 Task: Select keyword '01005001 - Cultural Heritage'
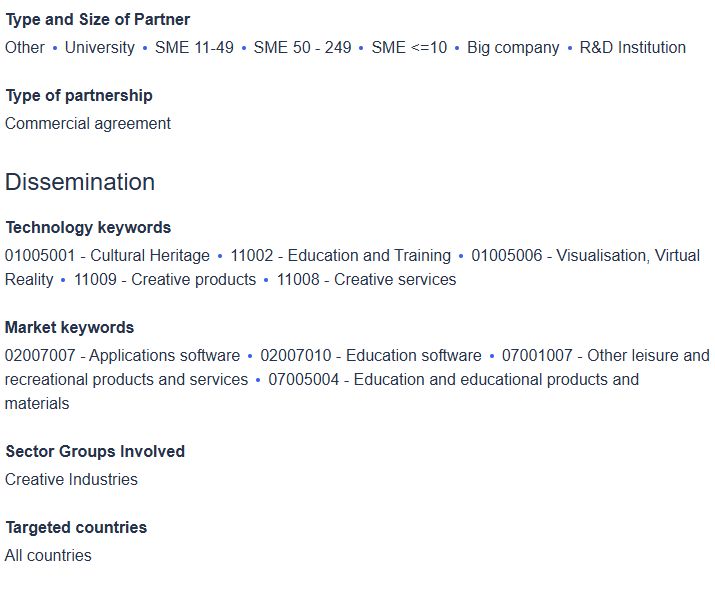tap(107, 255)
